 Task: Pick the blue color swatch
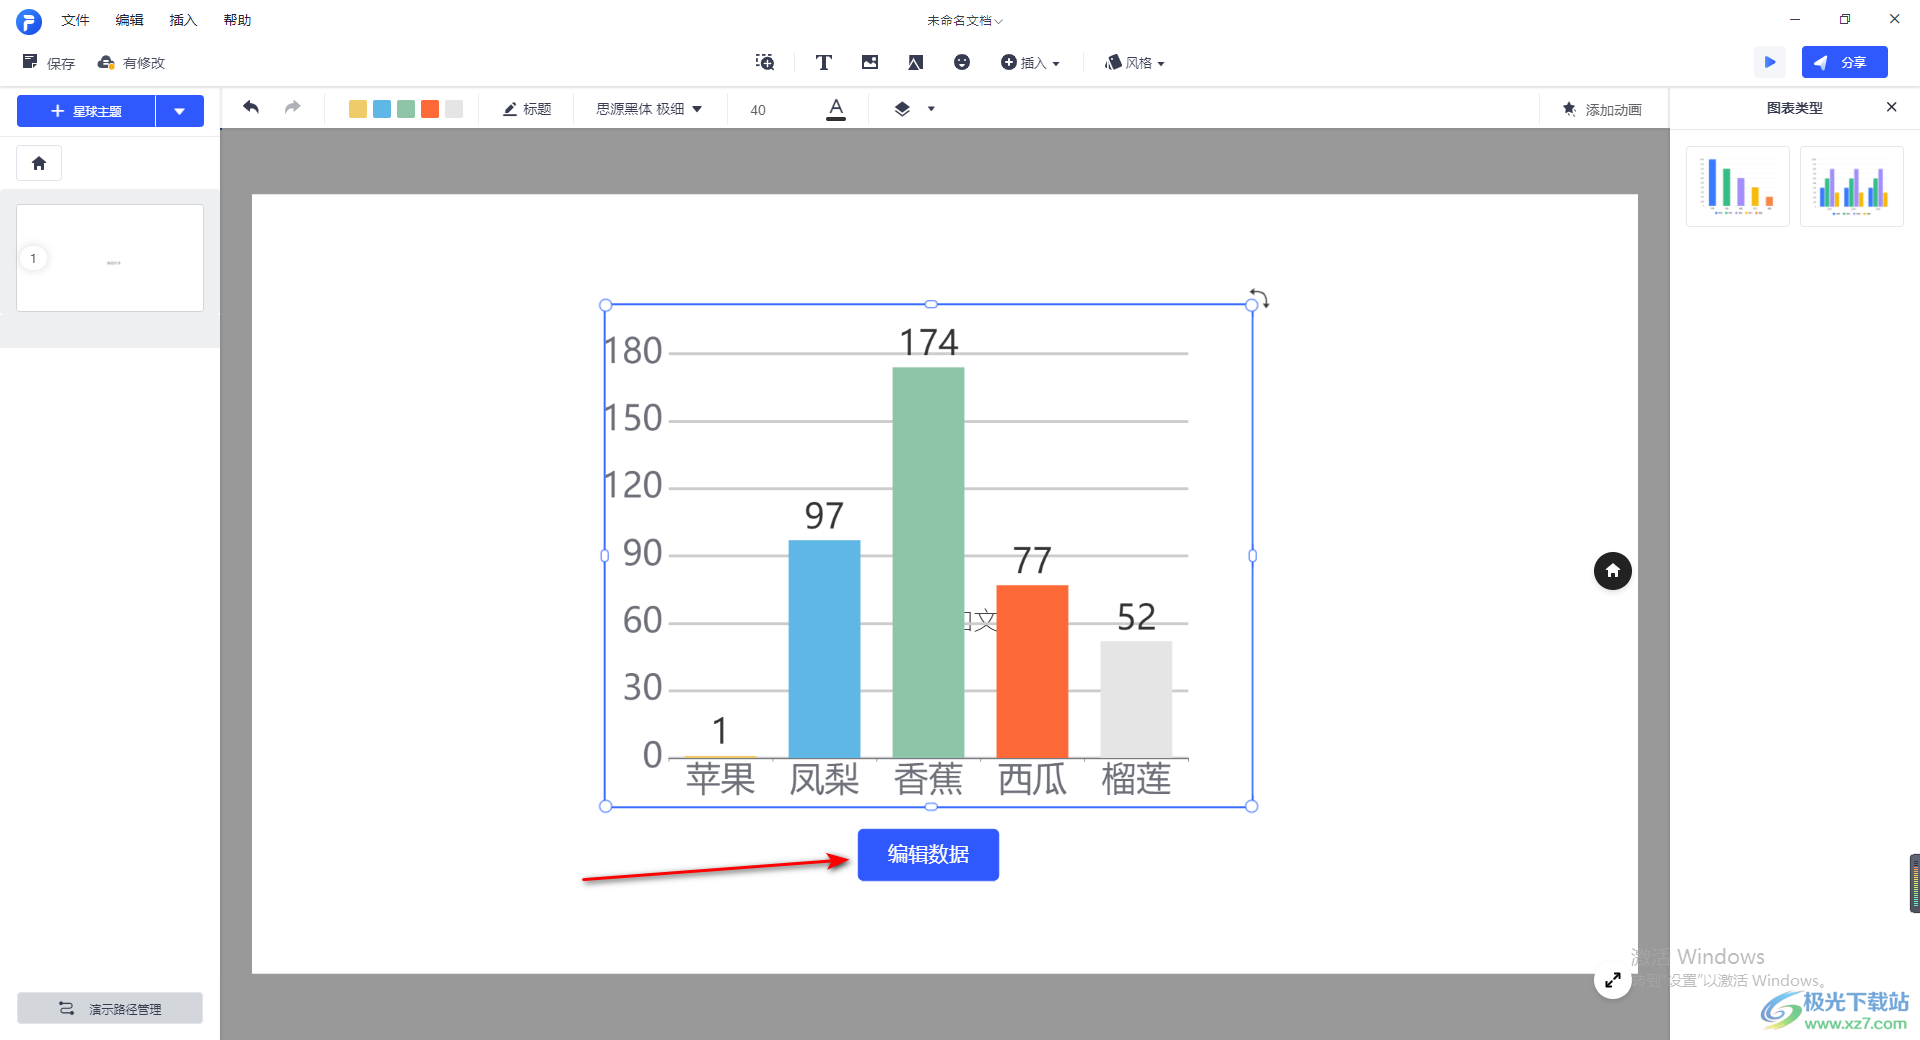(382, 109)
